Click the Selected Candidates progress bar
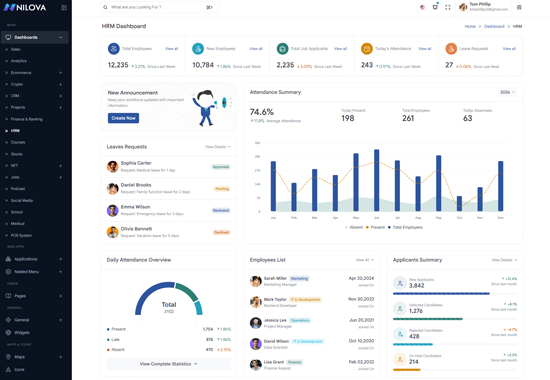 pos(455,319)
